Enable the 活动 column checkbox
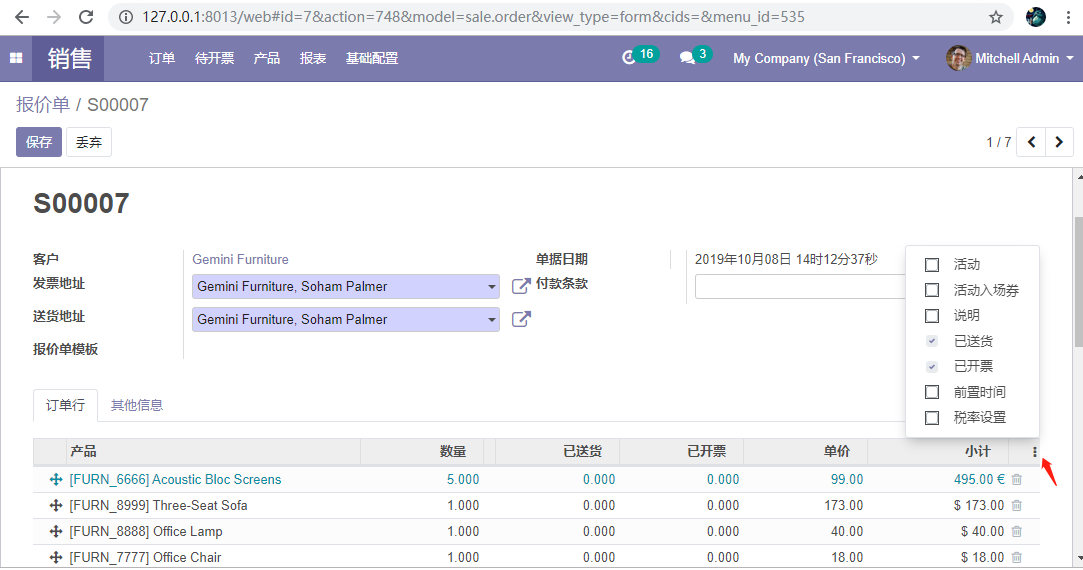The image size is (1083, 570). coord(932,265)
